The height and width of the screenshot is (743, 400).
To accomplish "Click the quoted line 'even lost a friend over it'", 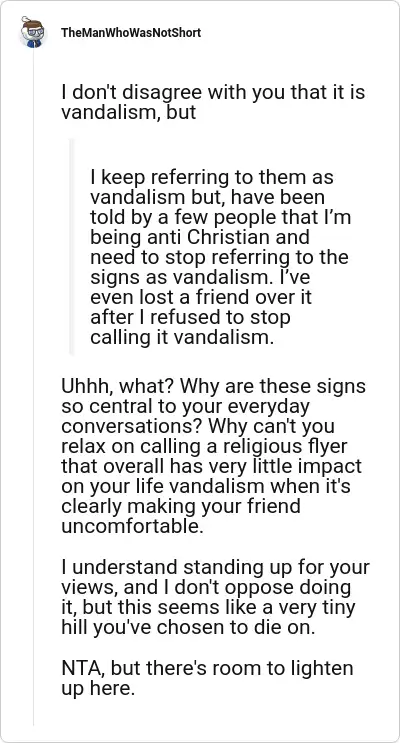I will click(x=201, y=297).
